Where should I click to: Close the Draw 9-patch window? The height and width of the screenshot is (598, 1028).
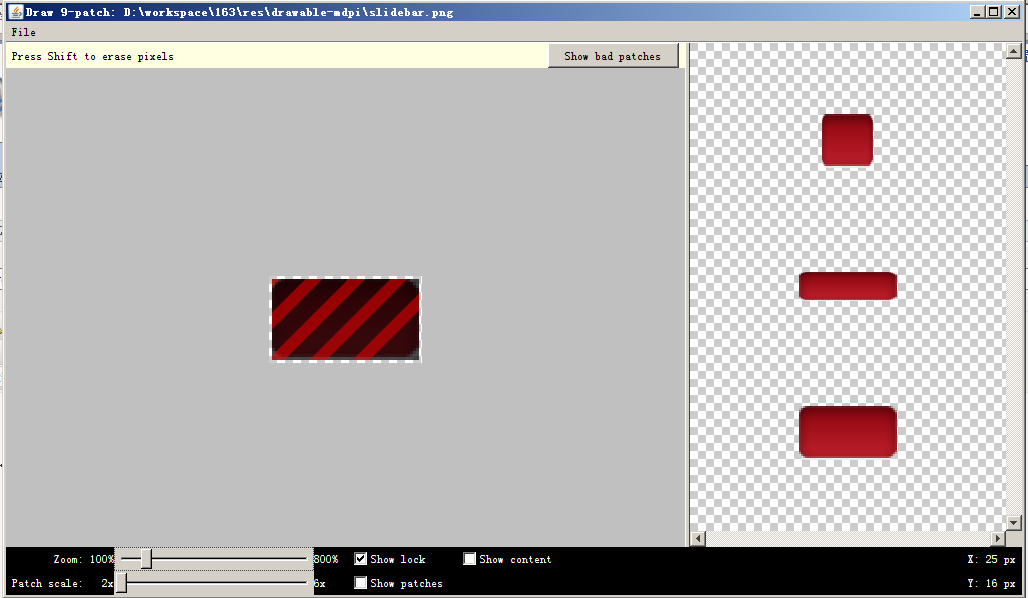(x=1012, y=12)
